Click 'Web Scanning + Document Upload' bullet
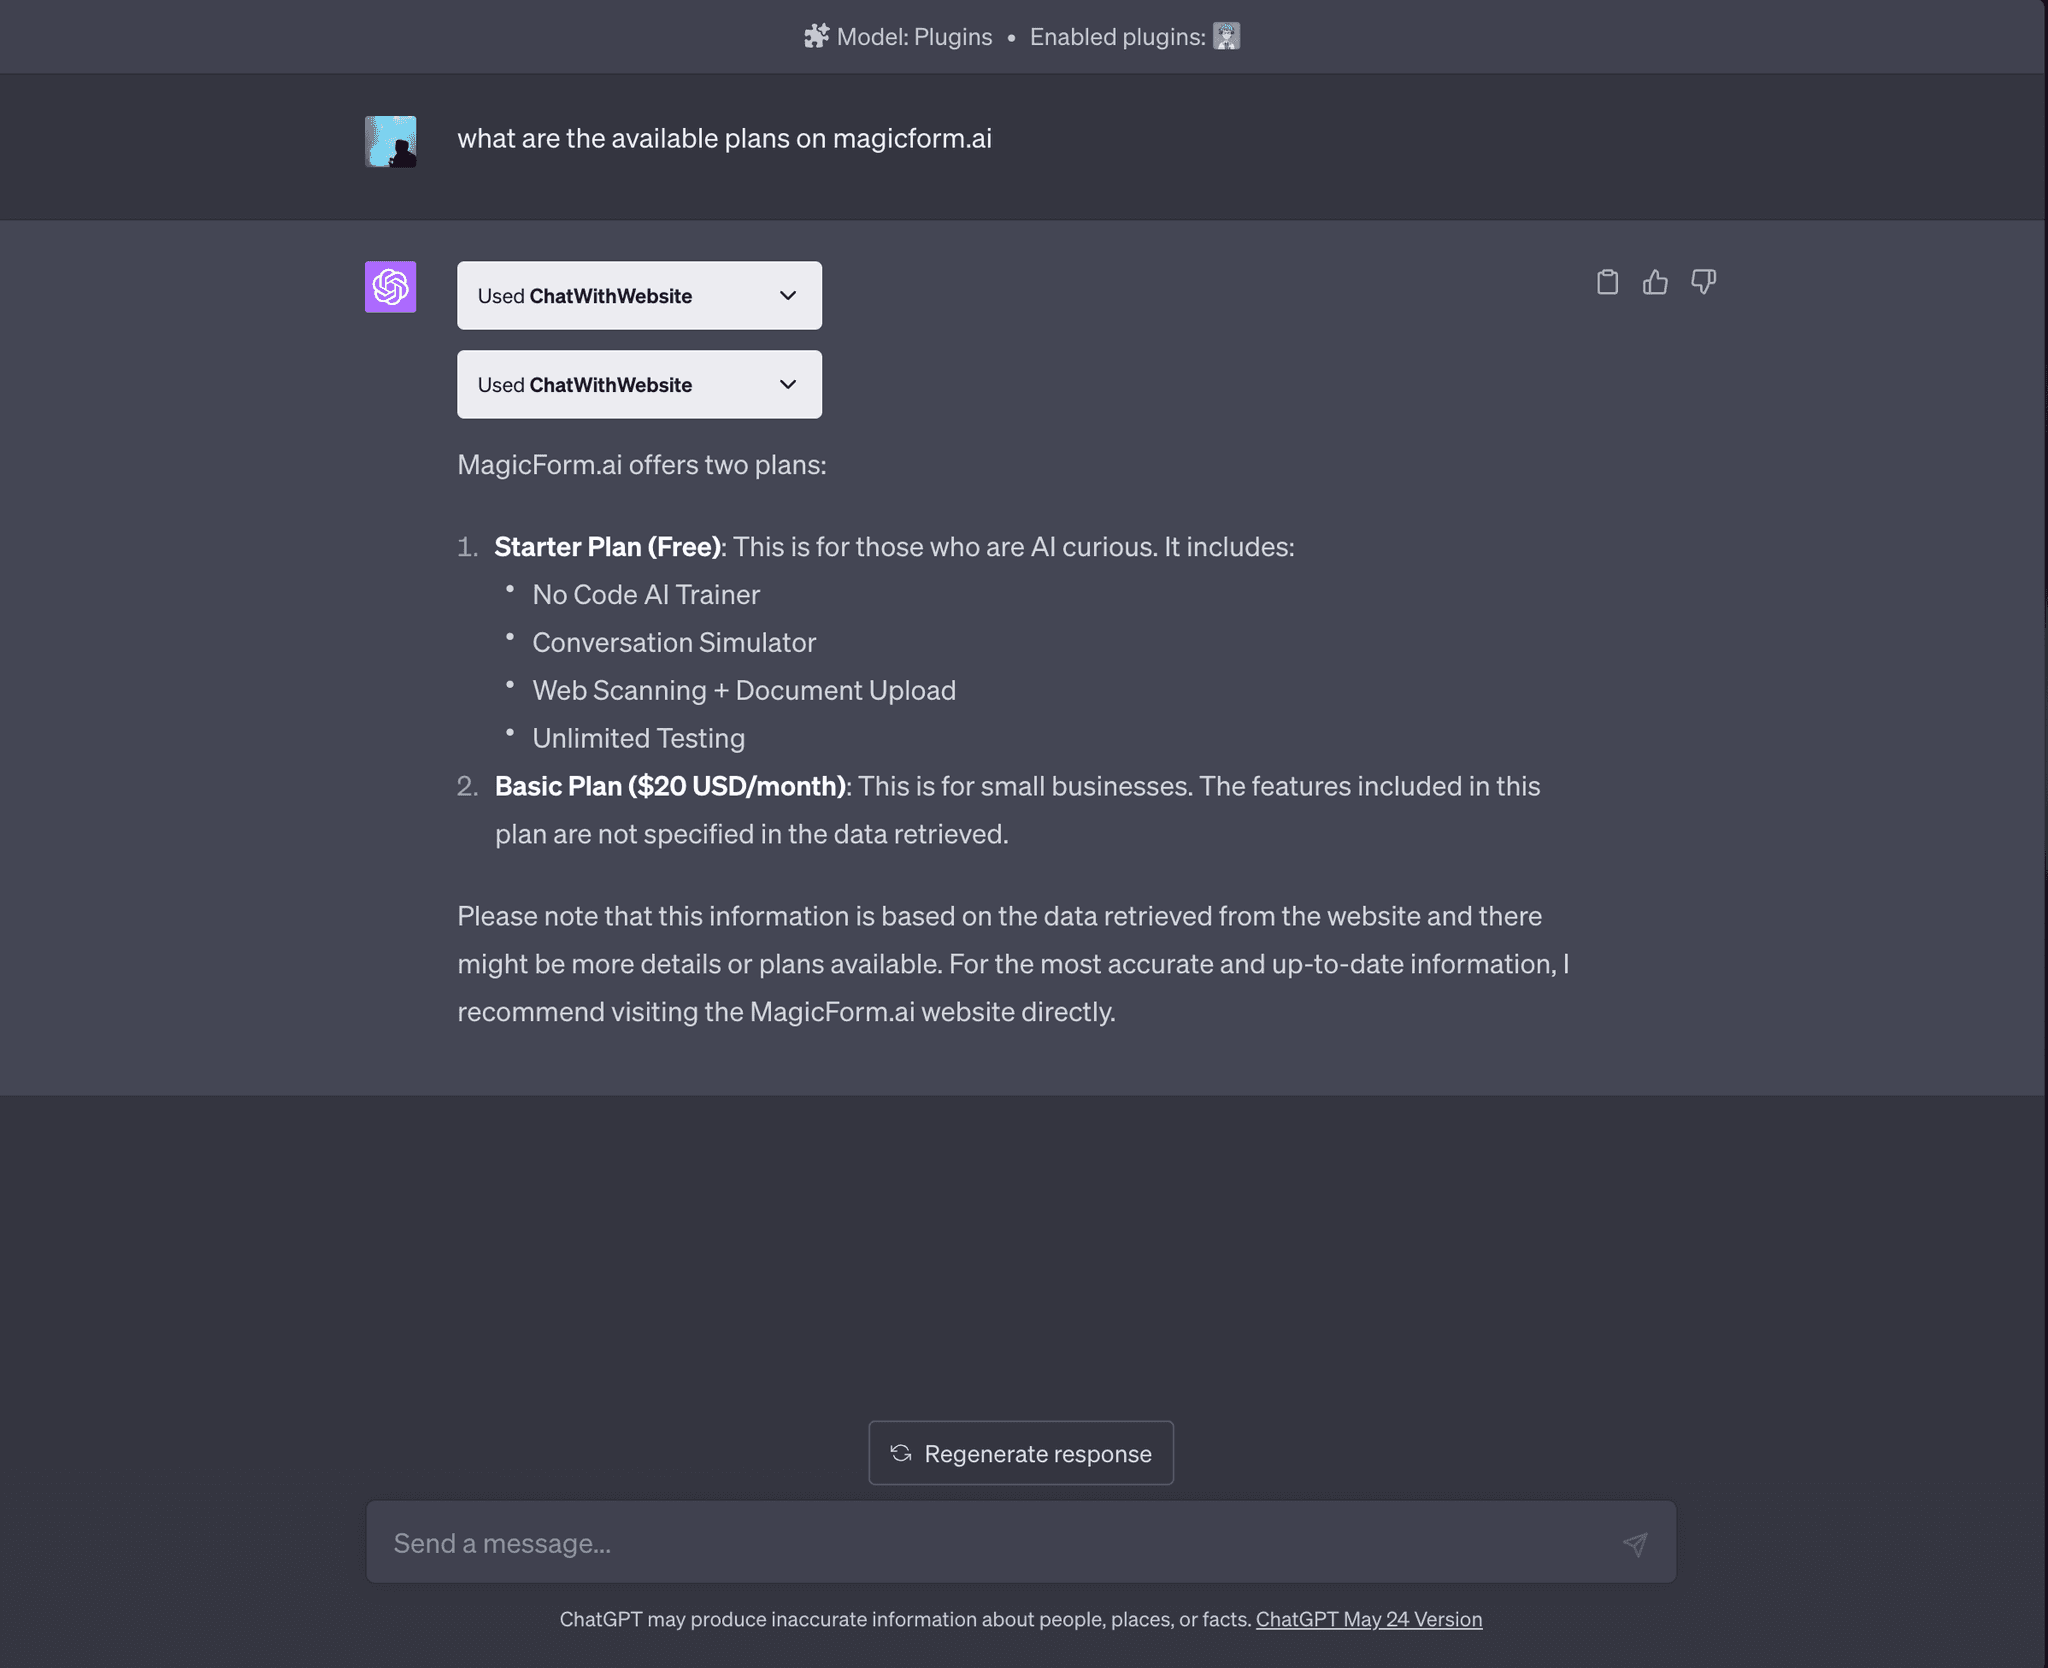The height and width of the screenshot is (1668, 2048). [x=744, y=691]
